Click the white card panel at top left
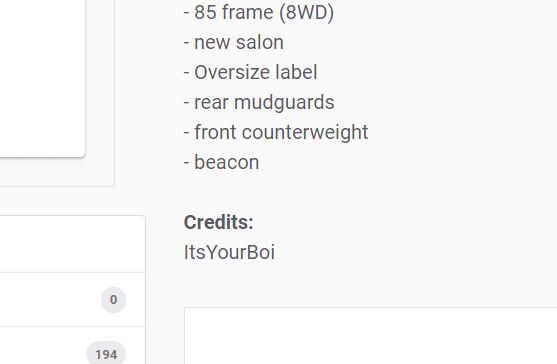Image resolution: width=557 pixels, height=364 pixels. [43, 78]
